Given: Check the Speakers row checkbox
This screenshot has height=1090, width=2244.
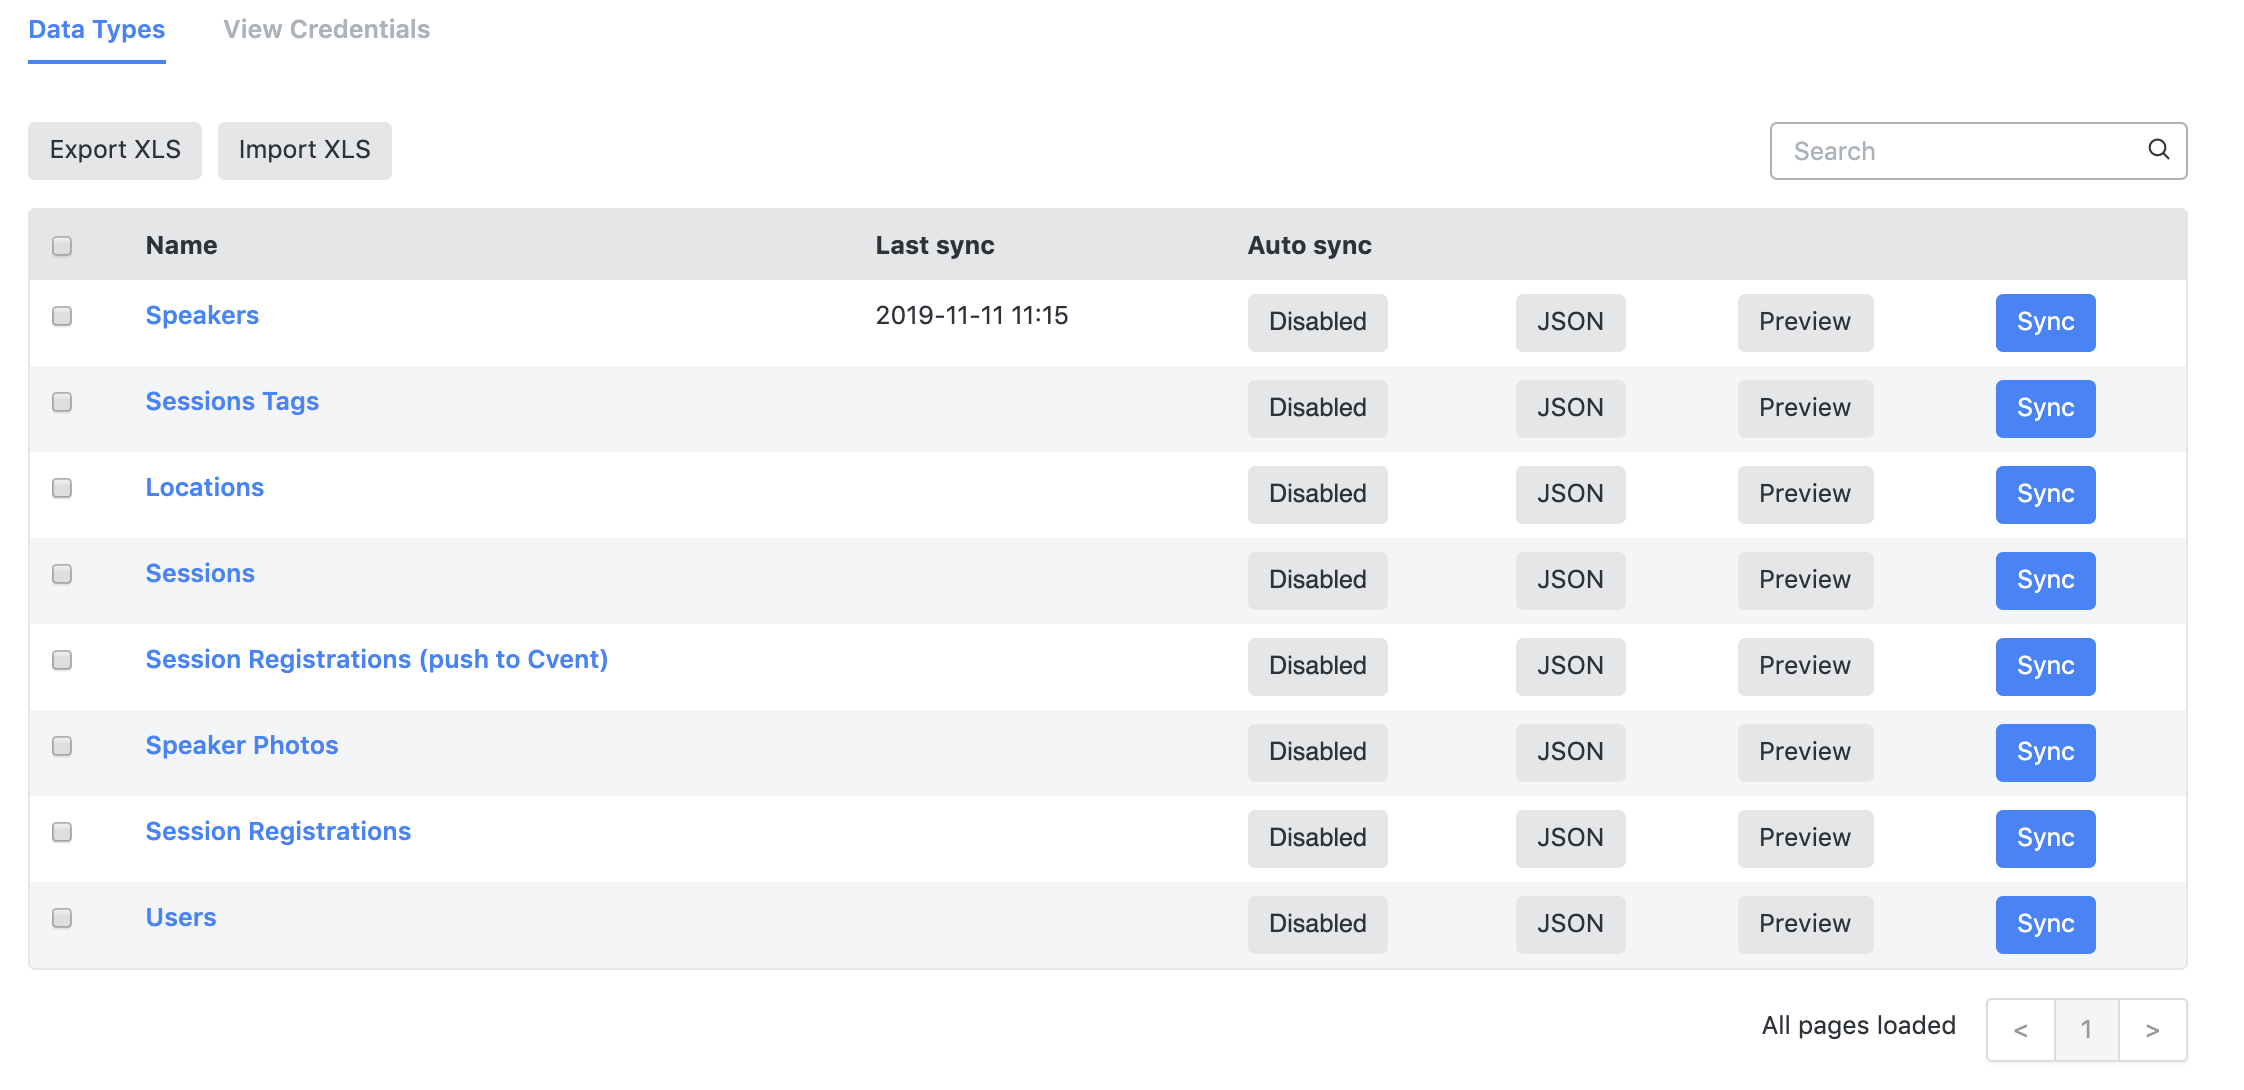Looking at the screenshot, I should pyautogui.click(x=62, y=316).
